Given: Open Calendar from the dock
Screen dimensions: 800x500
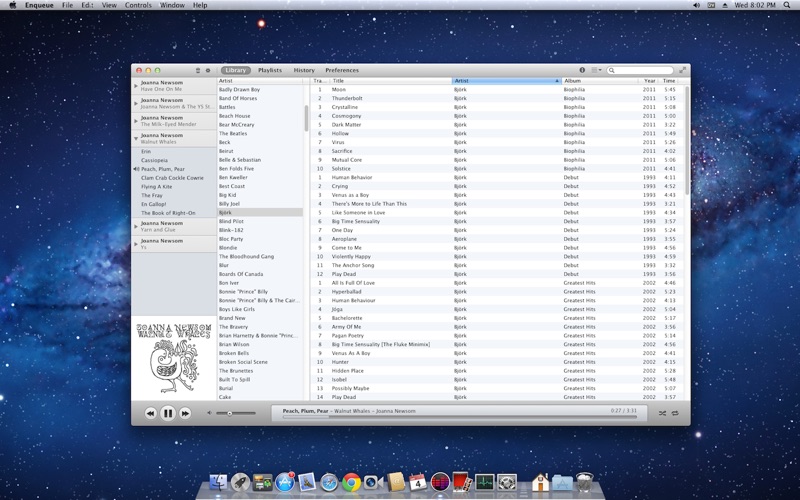Looking at the screenshot, I should [417, 482].
